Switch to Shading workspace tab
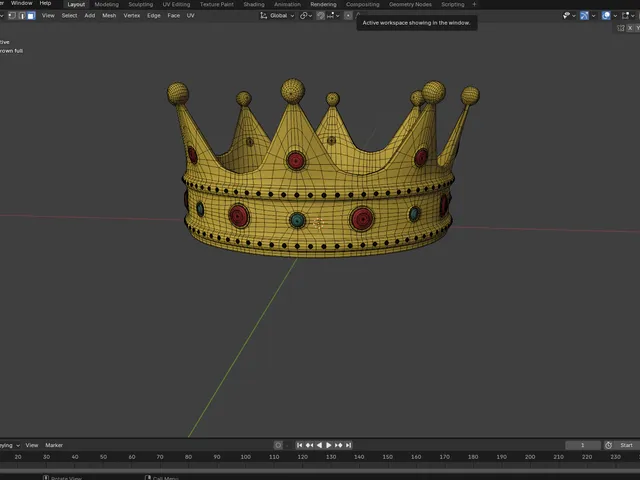This screenshot has width=640, height=480. (x=254, y=4)
